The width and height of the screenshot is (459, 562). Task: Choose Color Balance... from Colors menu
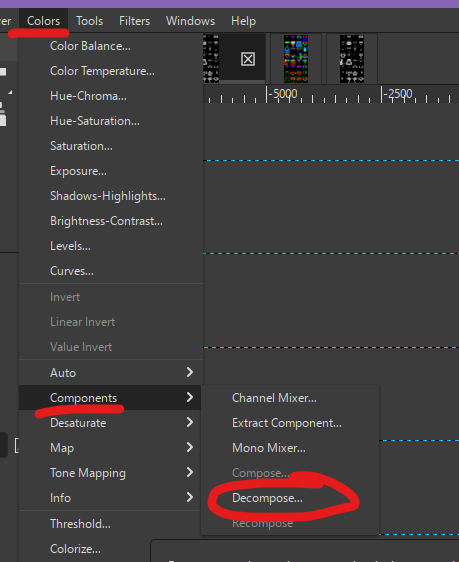tap(111, 46)
